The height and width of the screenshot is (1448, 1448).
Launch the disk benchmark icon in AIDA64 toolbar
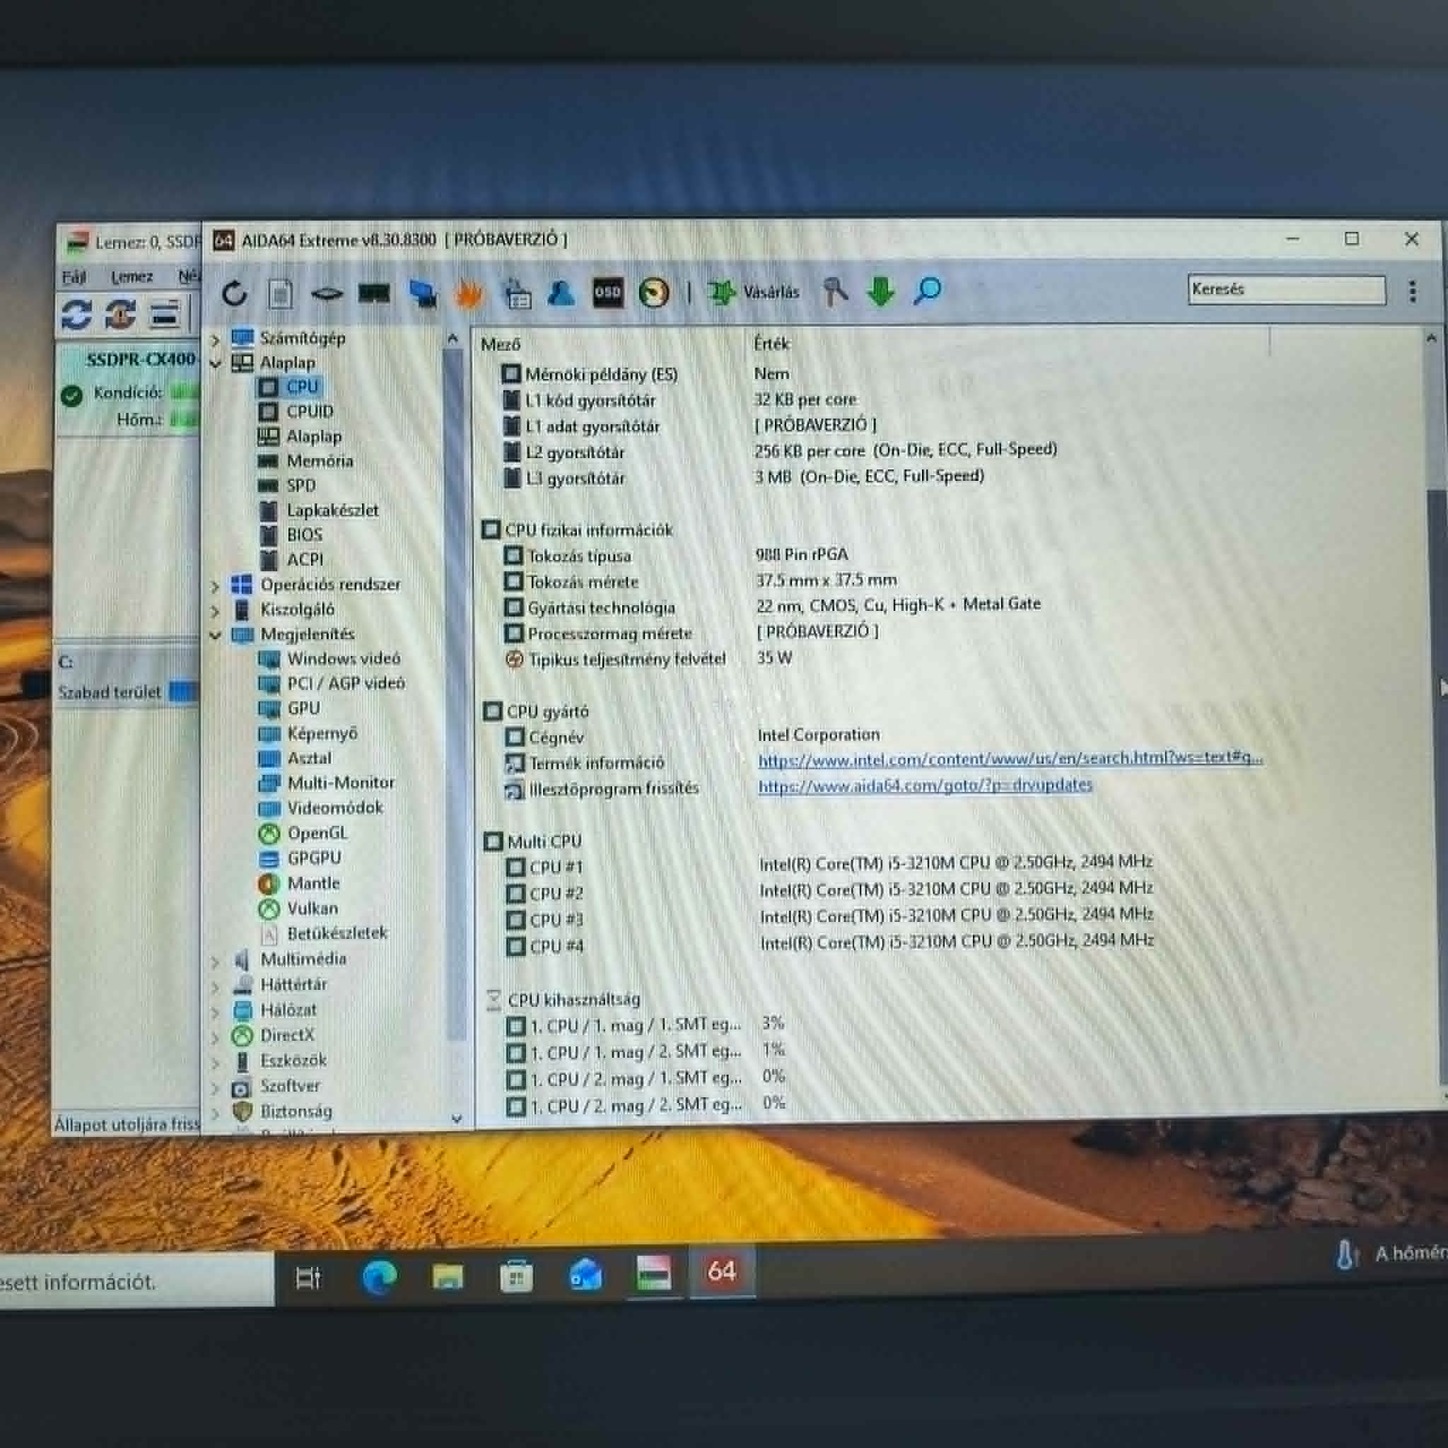(327, 294)
